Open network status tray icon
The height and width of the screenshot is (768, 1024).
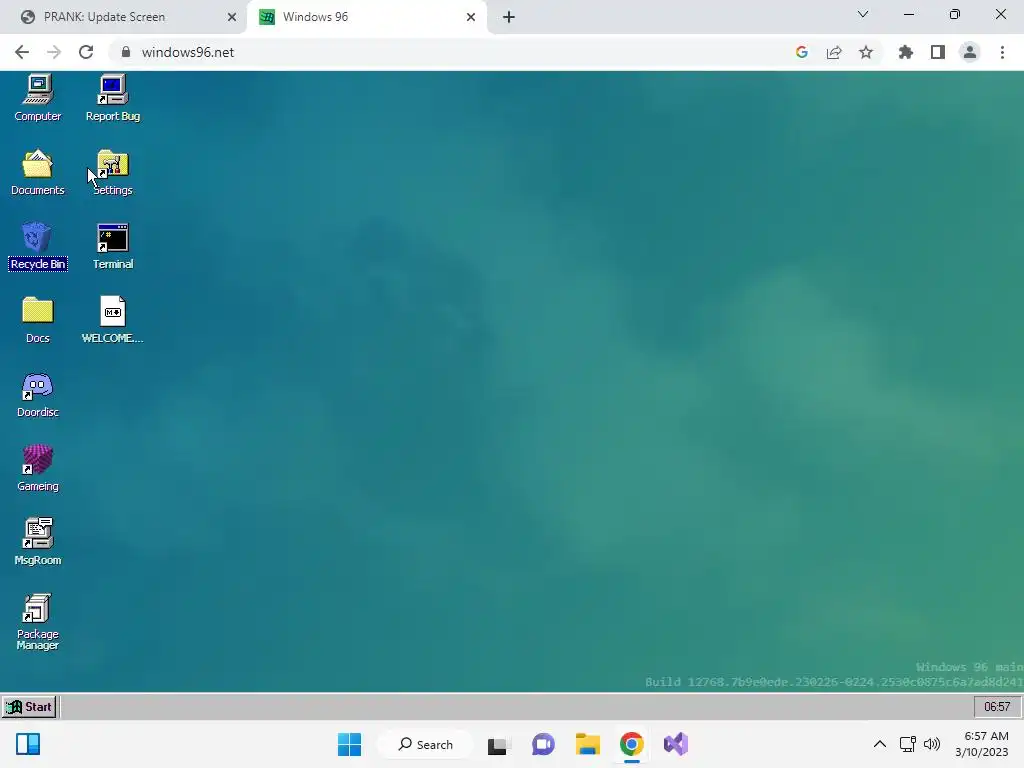(908, 744)
